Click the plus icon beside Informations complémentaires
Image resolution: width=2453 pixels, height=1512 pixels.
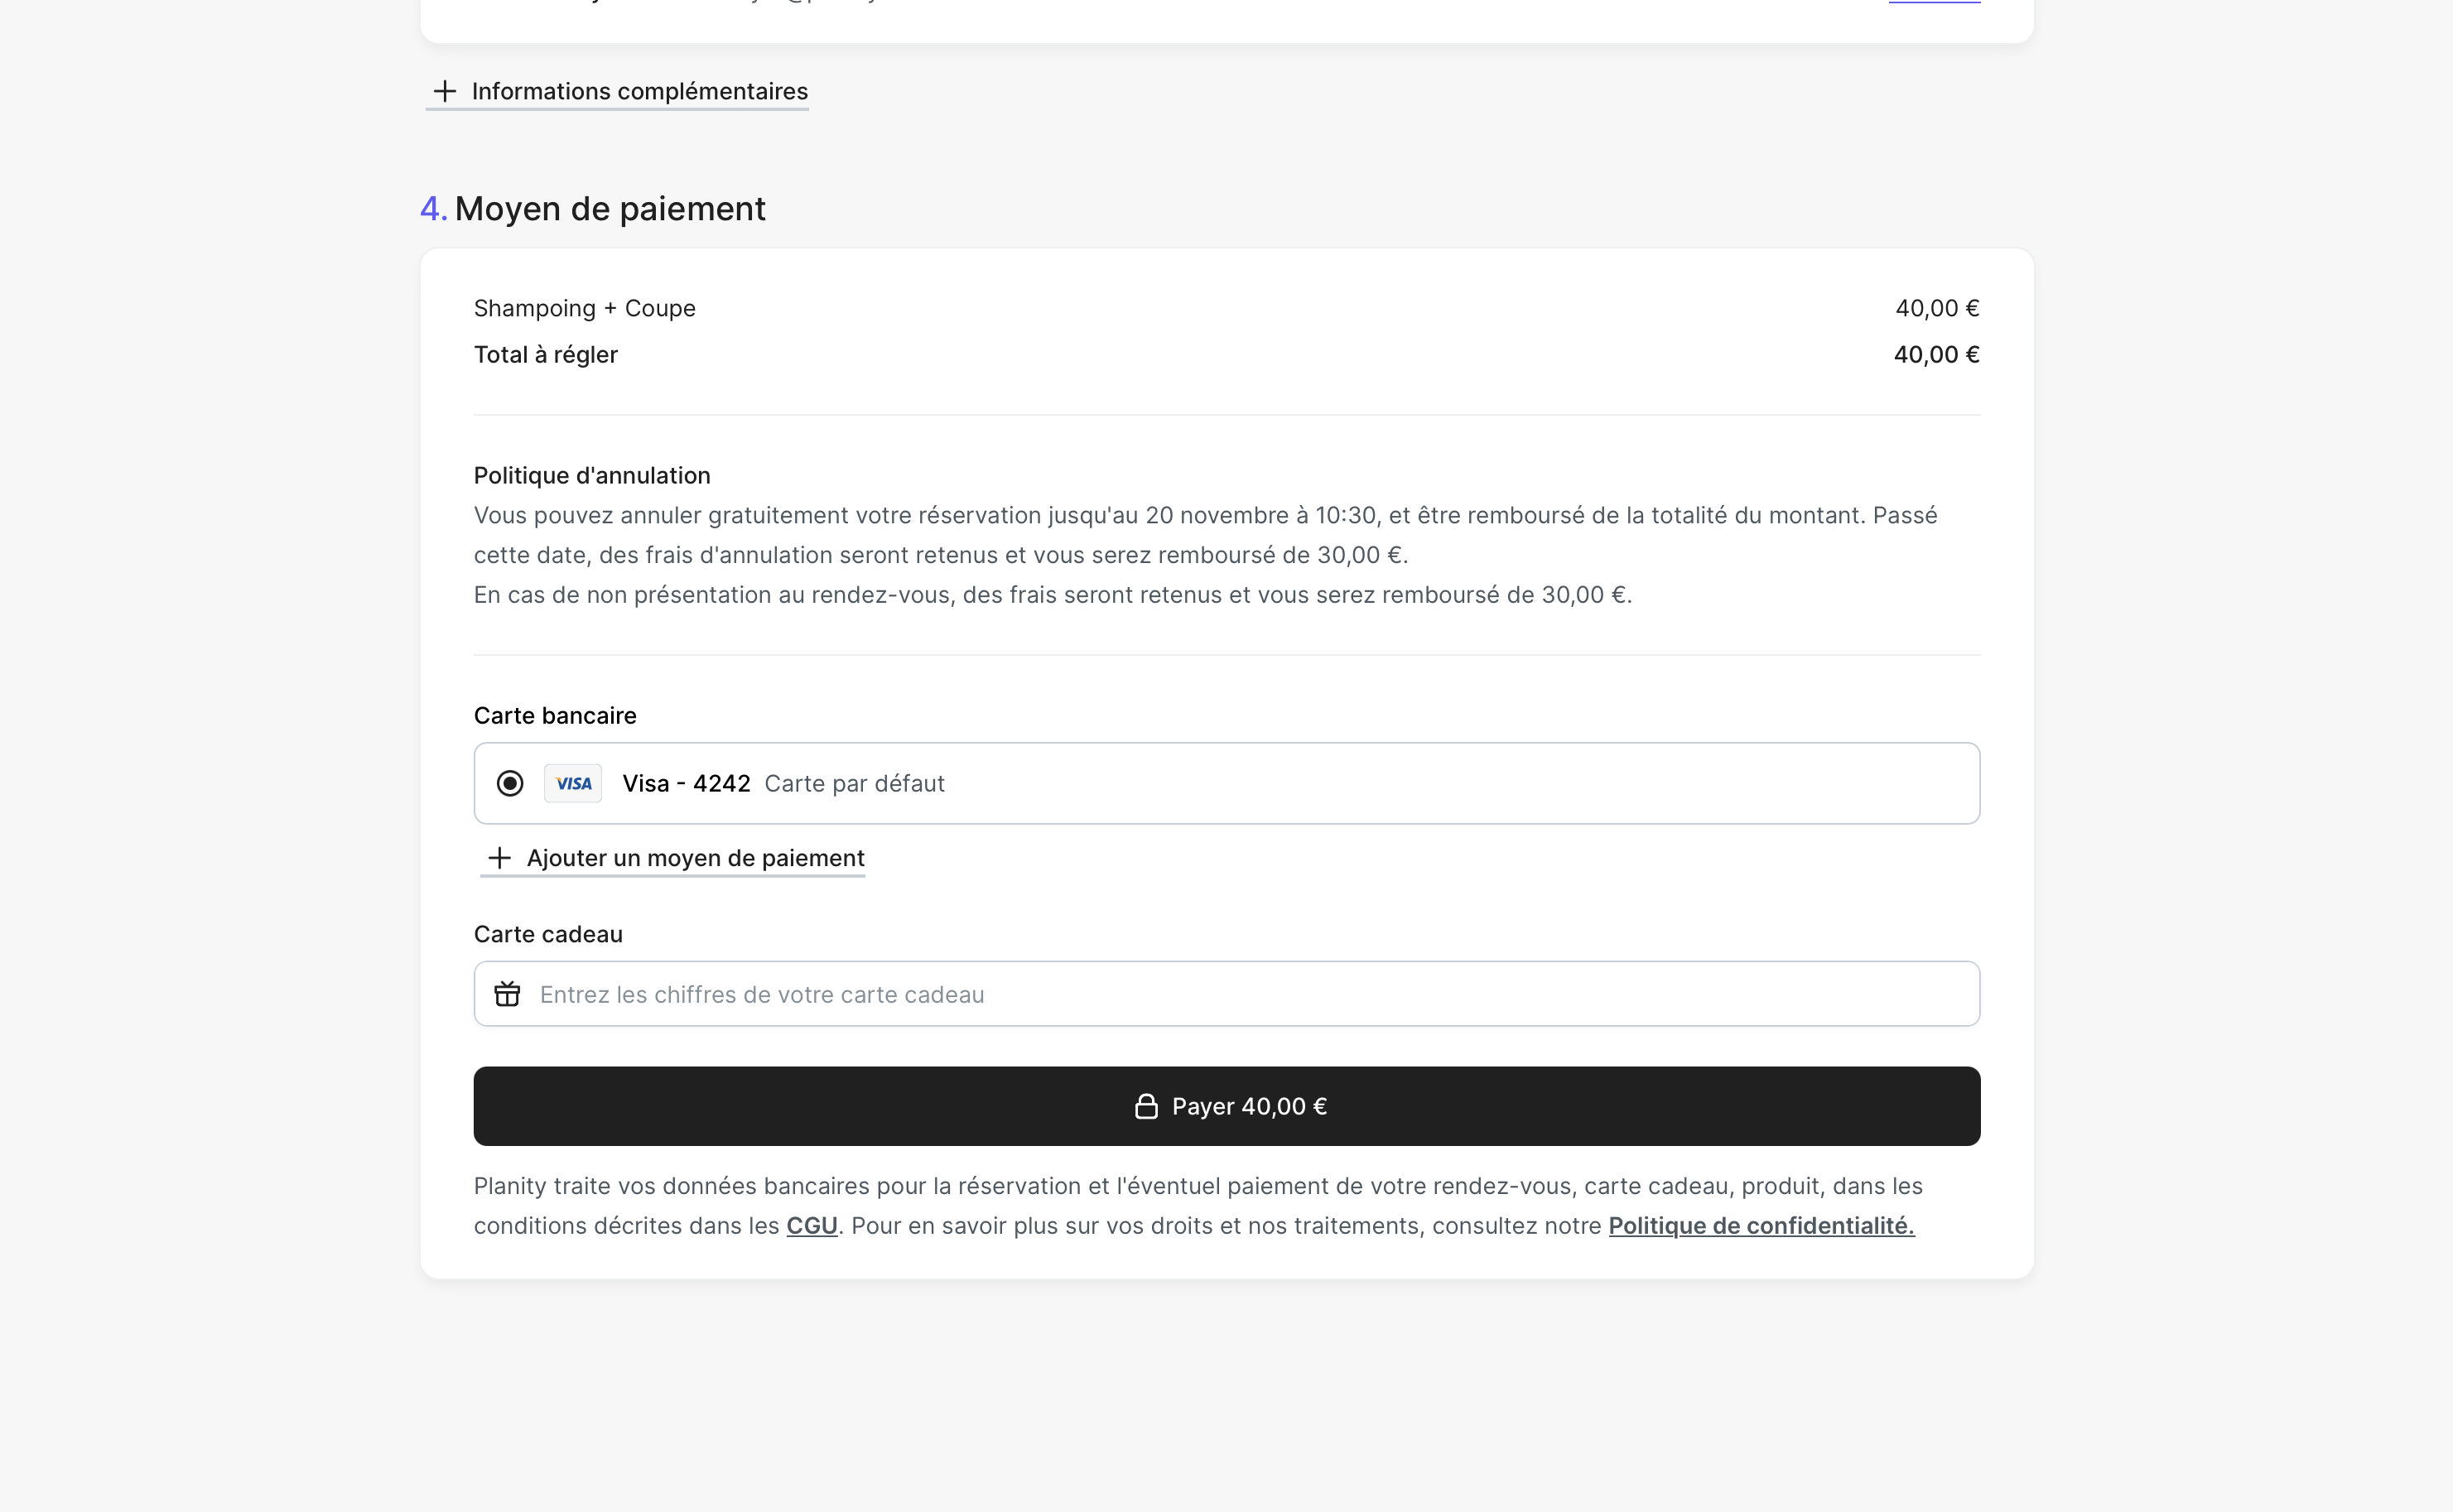[x=445, y=91]
